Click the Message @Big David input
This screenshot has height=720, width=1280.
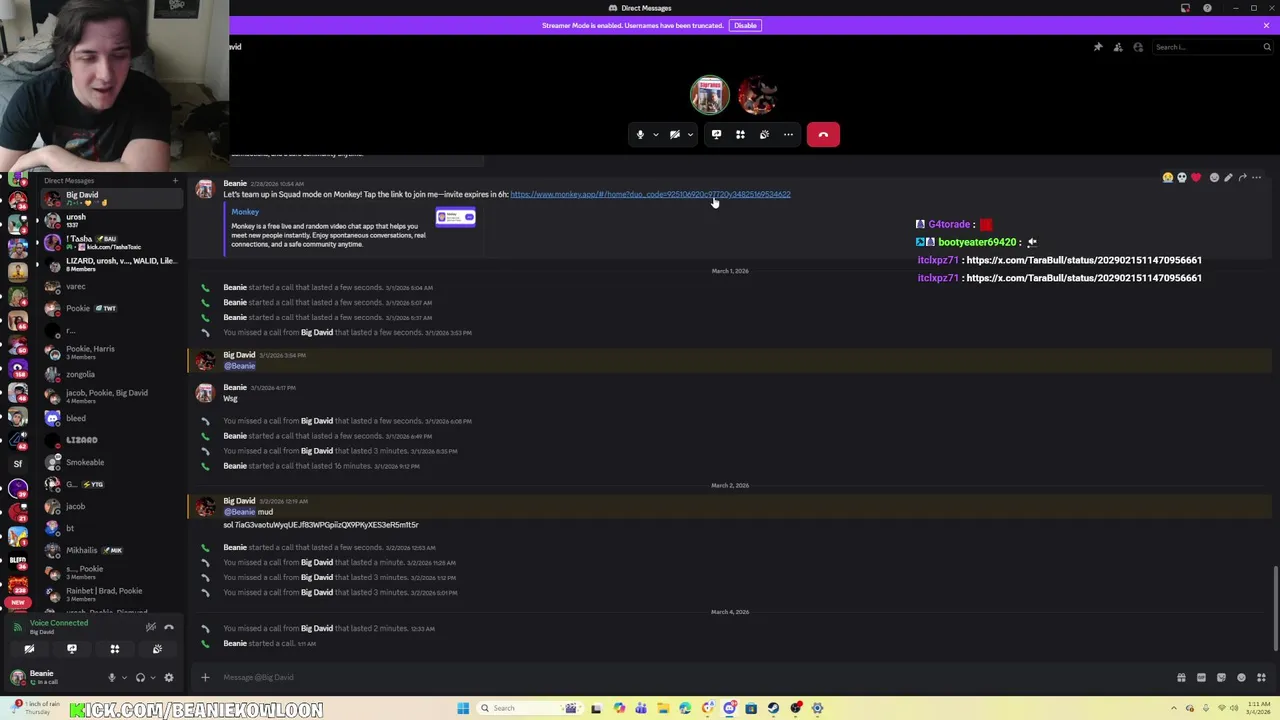(690, 678)
